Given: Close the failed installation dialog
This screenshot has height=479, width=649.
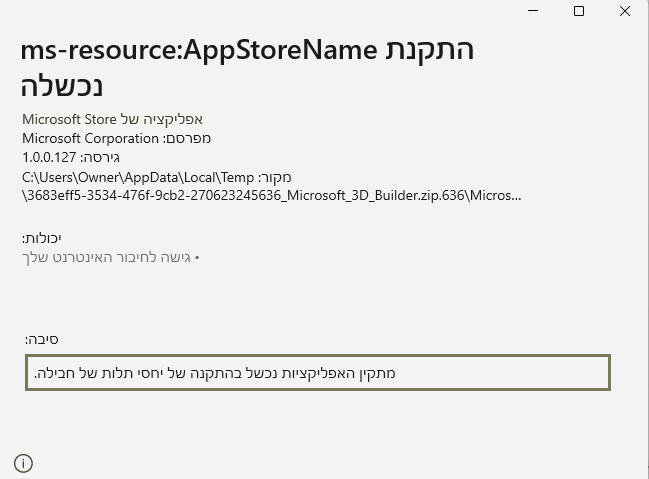Looking at the screenshot, I should point(625,11).
